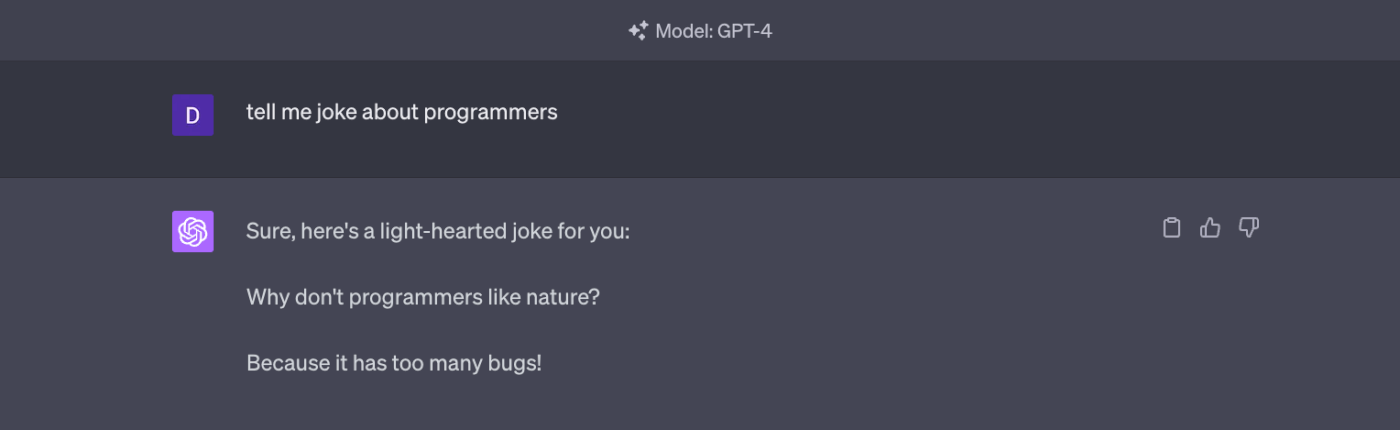Click the word joke in user prompt
The width and height of the screenshot is (1400, 430).
click(x=337, y=112)
